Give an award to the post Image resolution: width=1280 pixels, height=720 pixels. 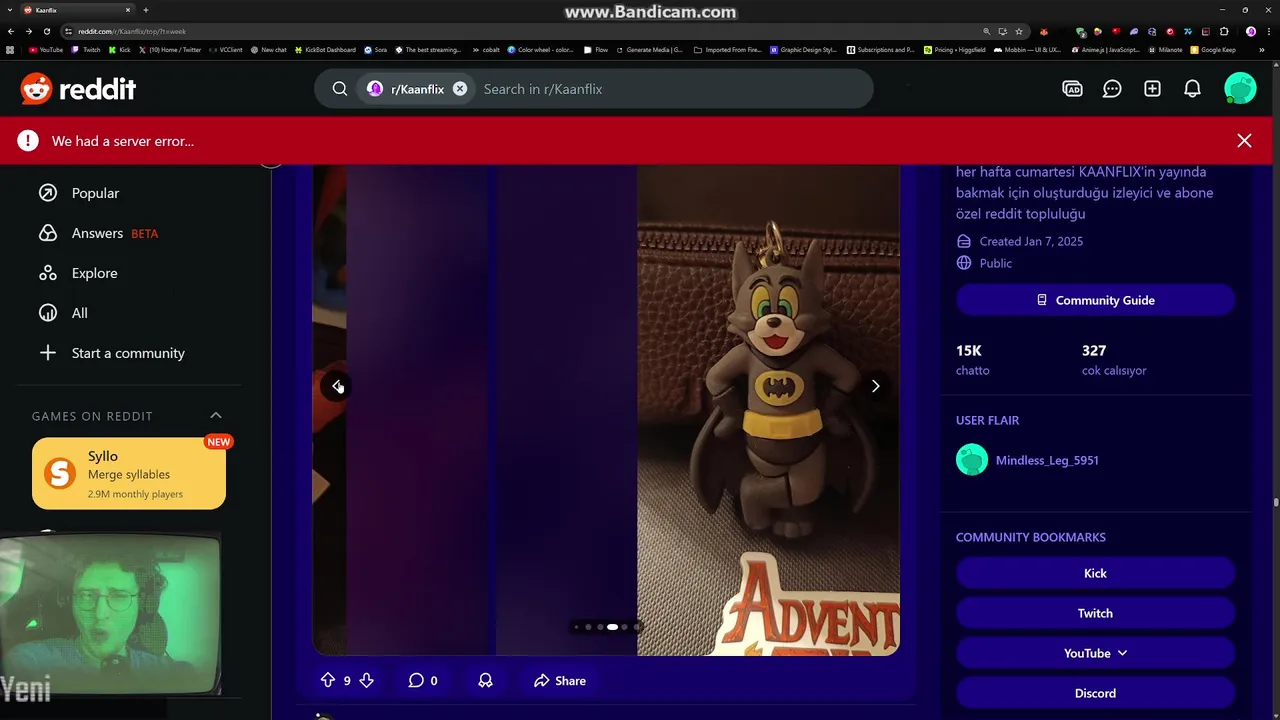pos(485,681)
